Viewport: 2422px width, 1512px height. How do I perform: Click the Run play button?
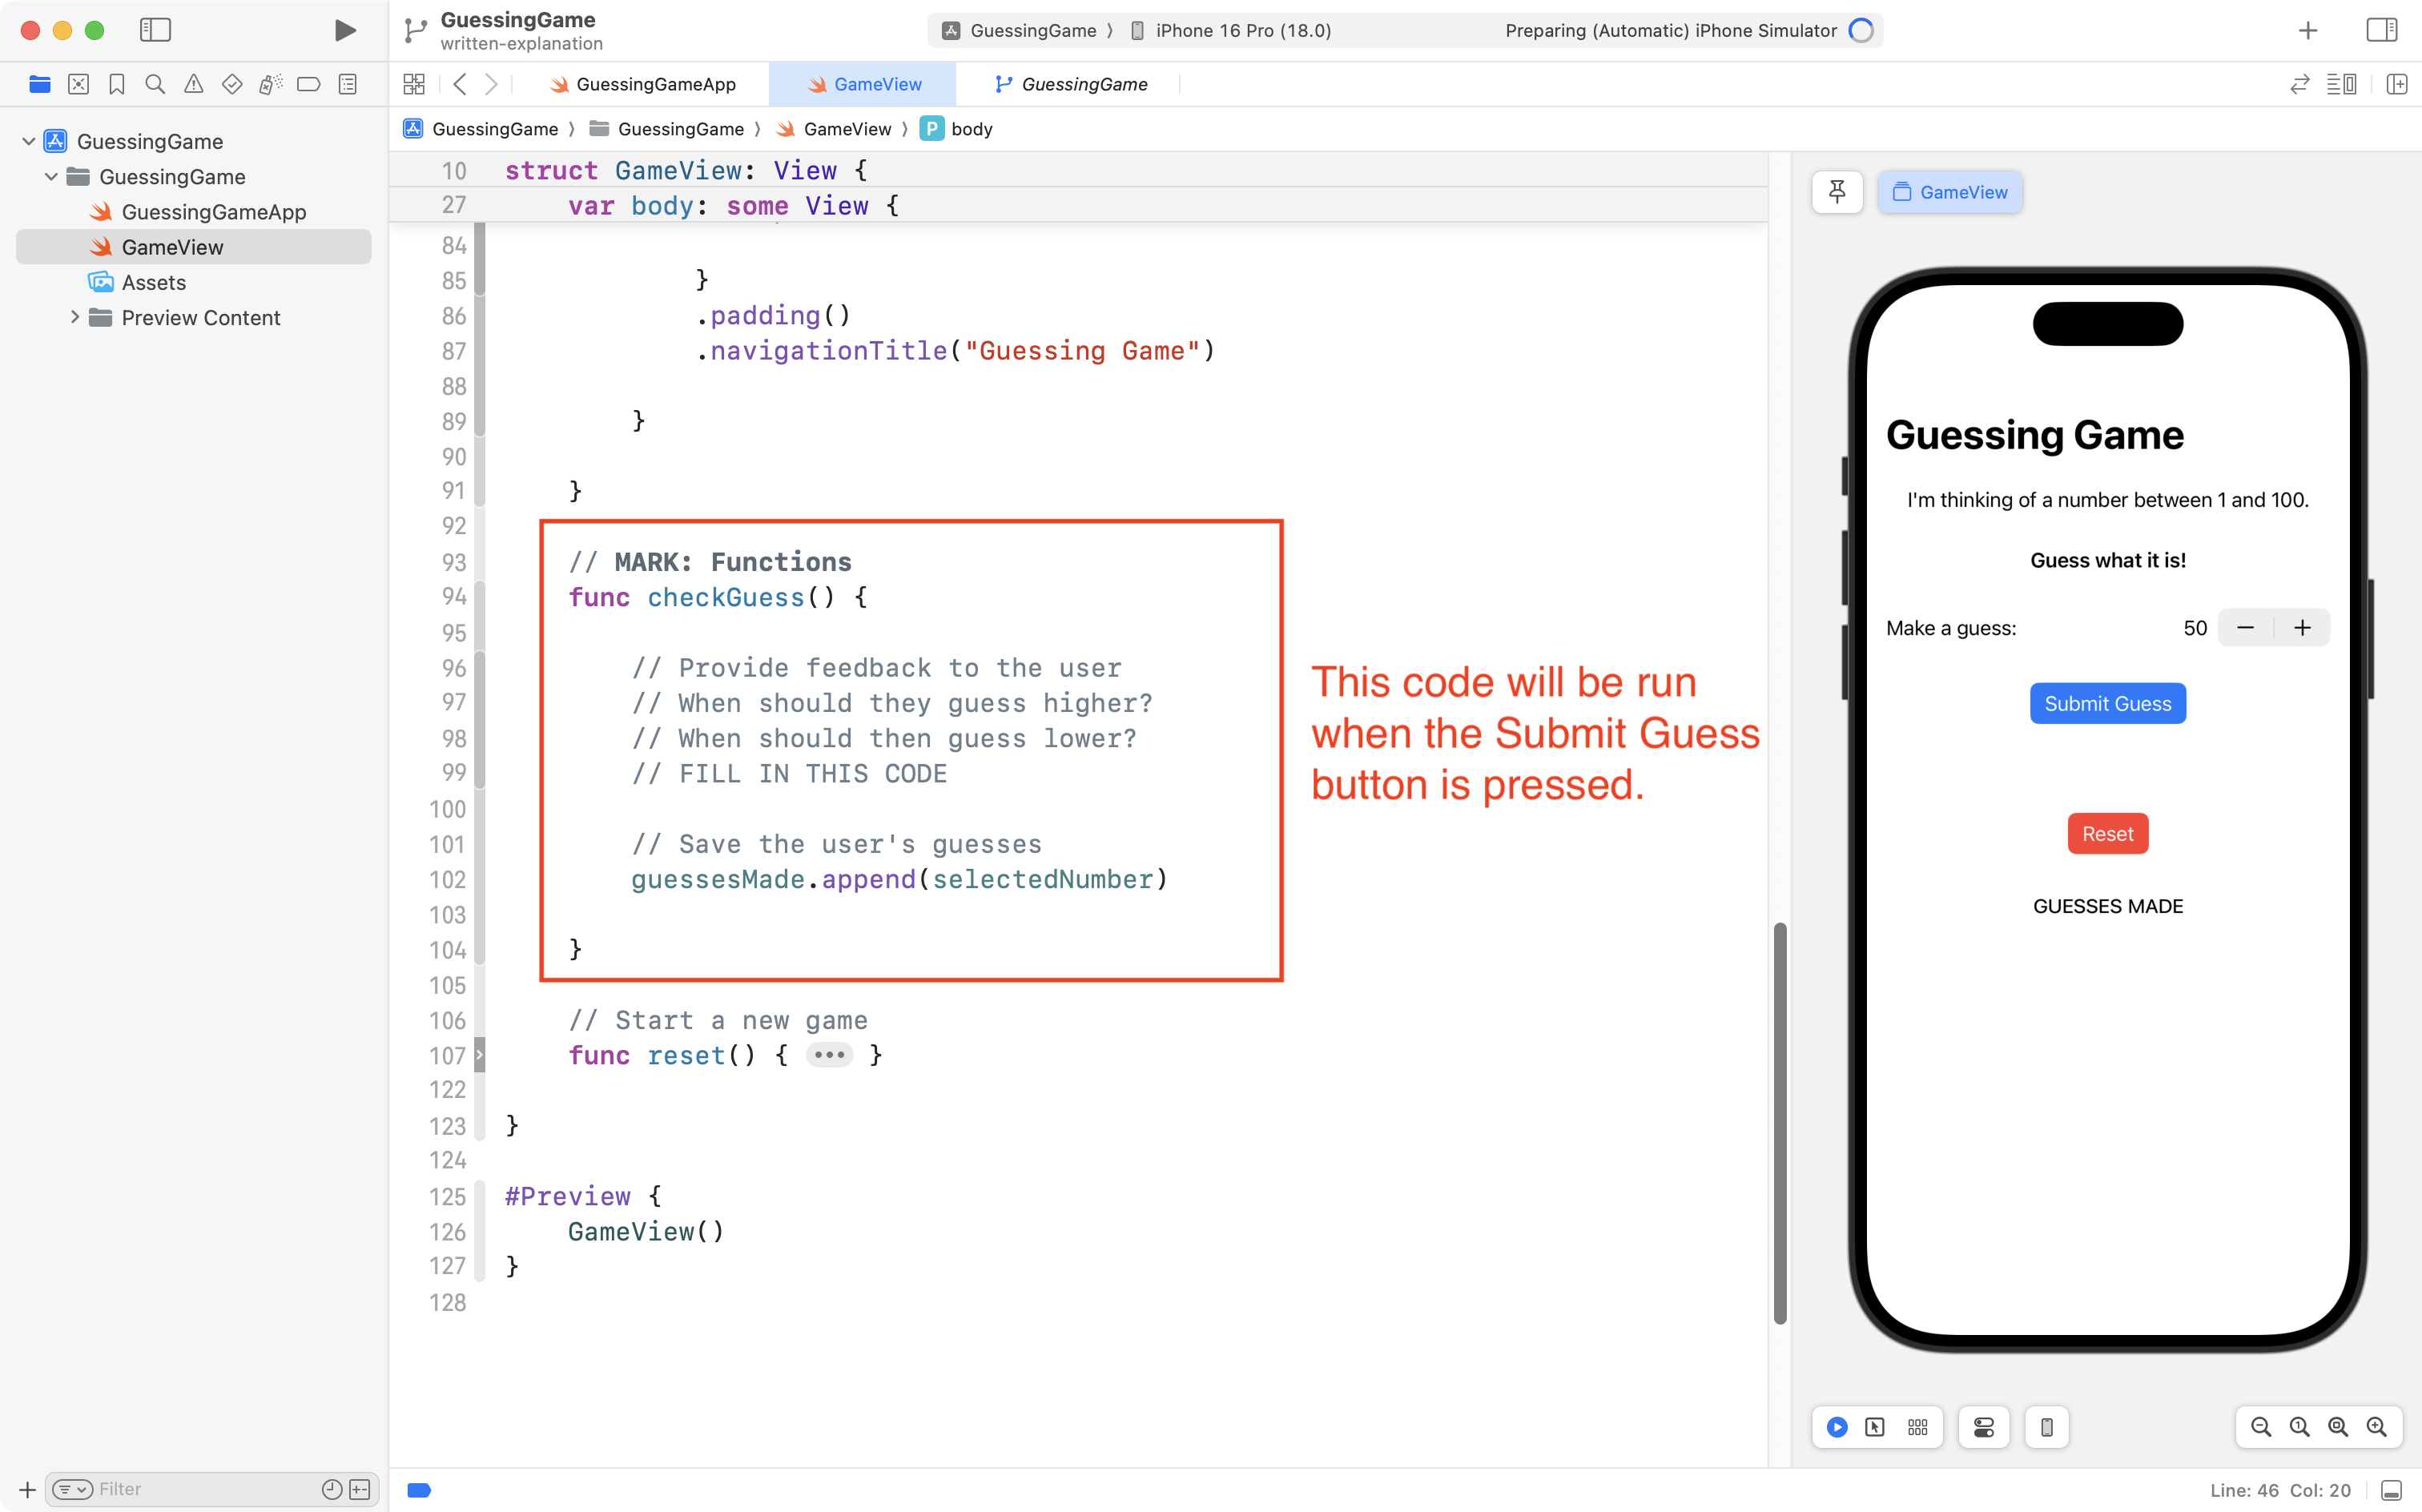point(345,30)
